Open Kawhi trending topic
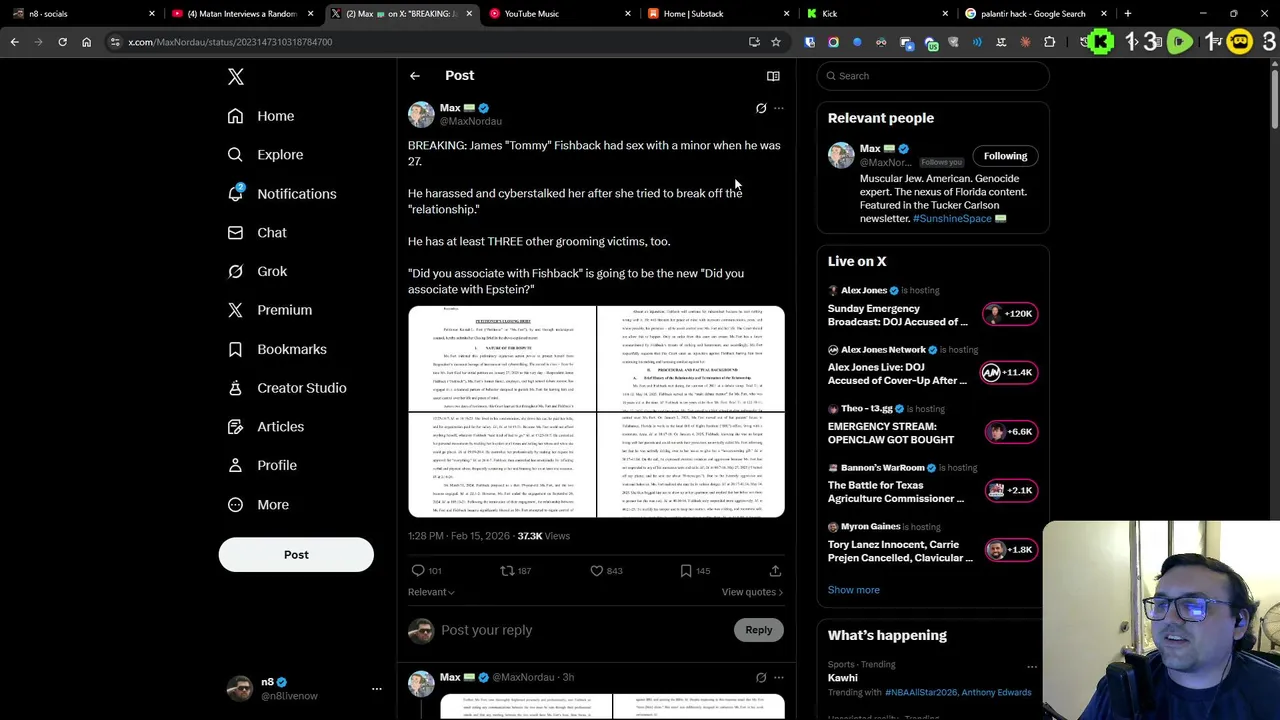The height and width of the screenshot is (720, 1280). [843, 678]
